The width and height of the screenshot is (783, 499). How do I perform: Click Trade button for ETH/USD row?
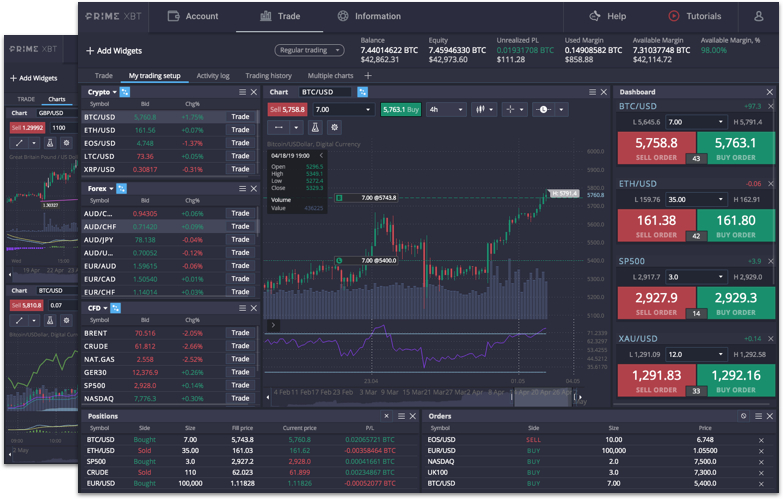pyautogui.click(x=240, y=130)
